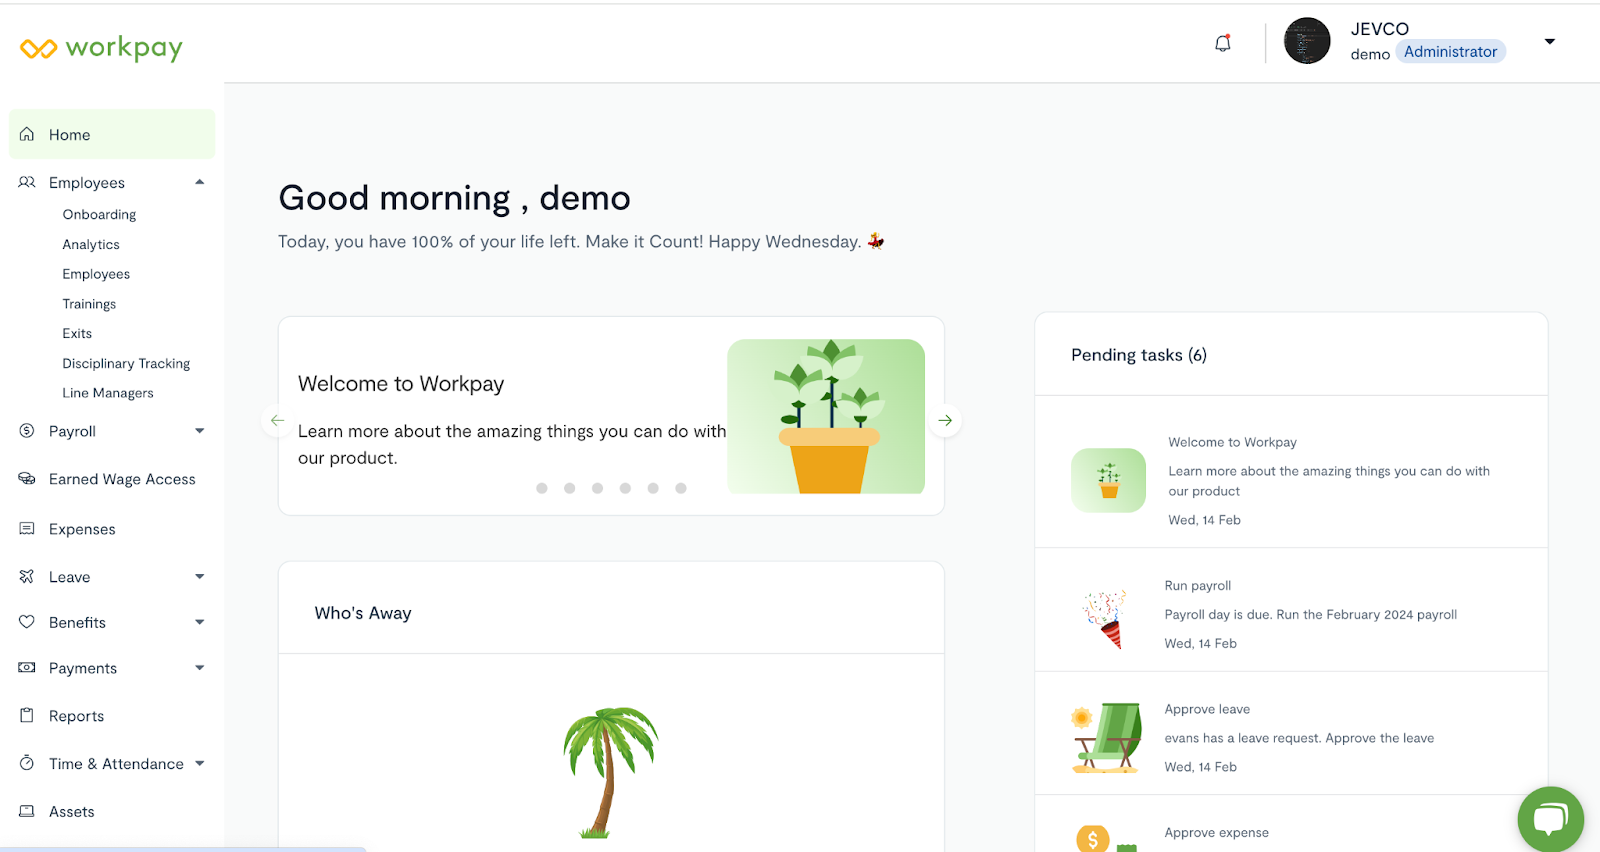This screenshot has width=1600, height=852.
Task: Click the Workpay logo
Action: point(101,48)
